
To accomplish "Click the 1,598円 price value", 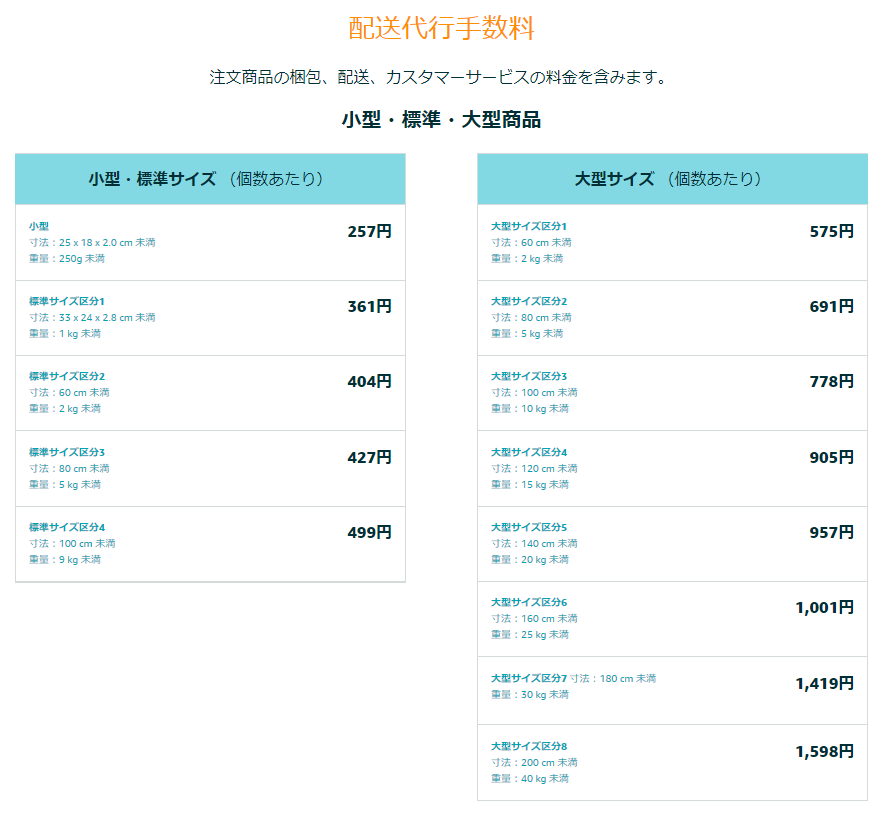I will 824,752.
